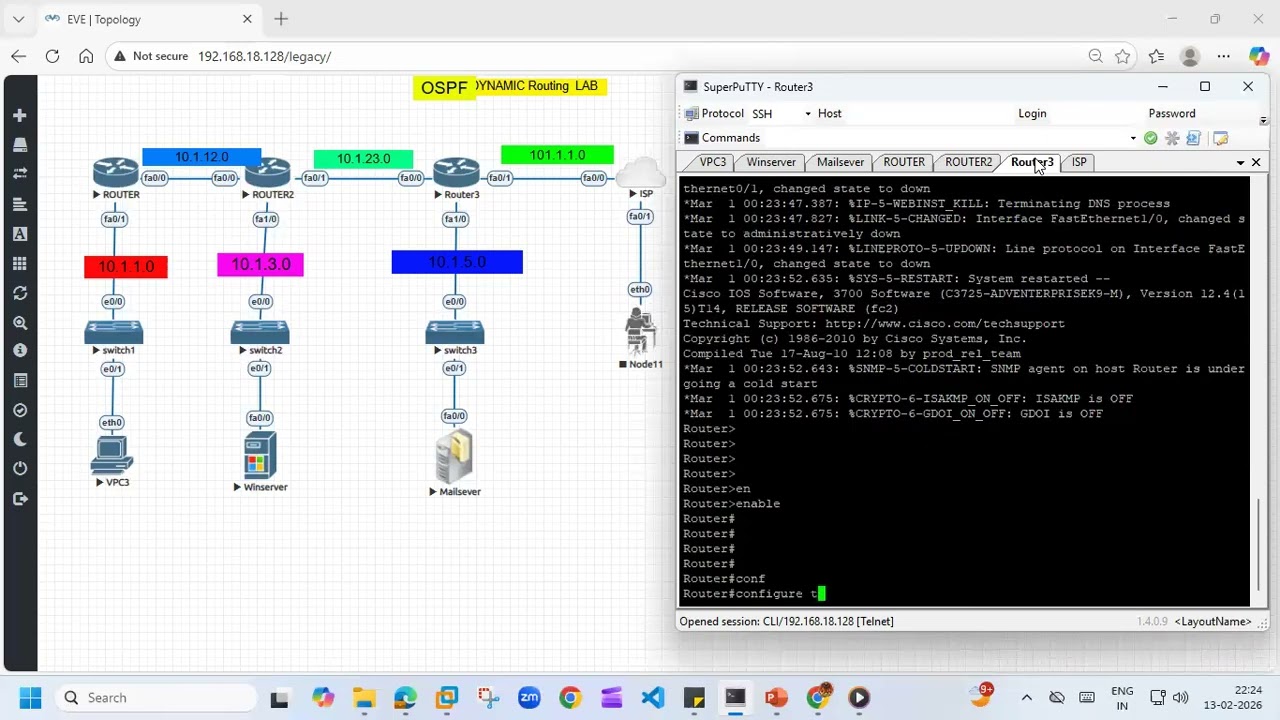The height and width of the screenshot is (720, 1280).
Task: Close the active SuperPuTTY session tab
Action: pyautogui.click(x=1256, y=162)
